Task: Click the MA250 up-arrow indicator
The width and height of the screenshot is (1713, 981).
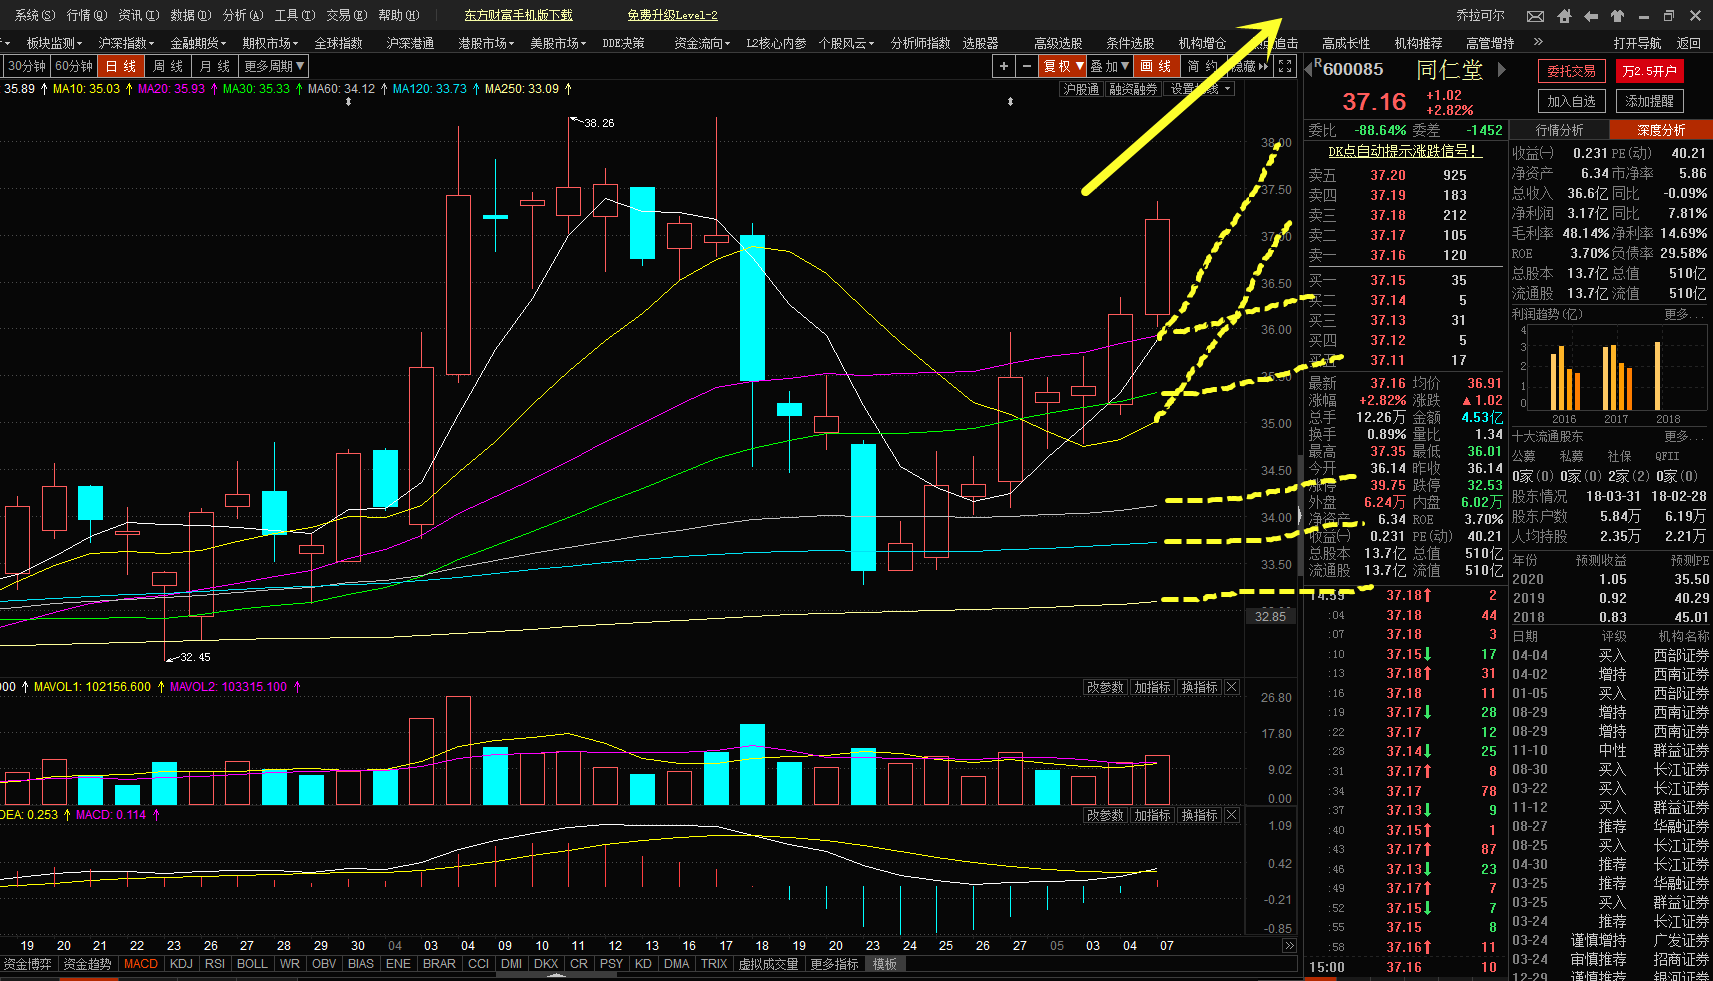Action: click(568, 89)
